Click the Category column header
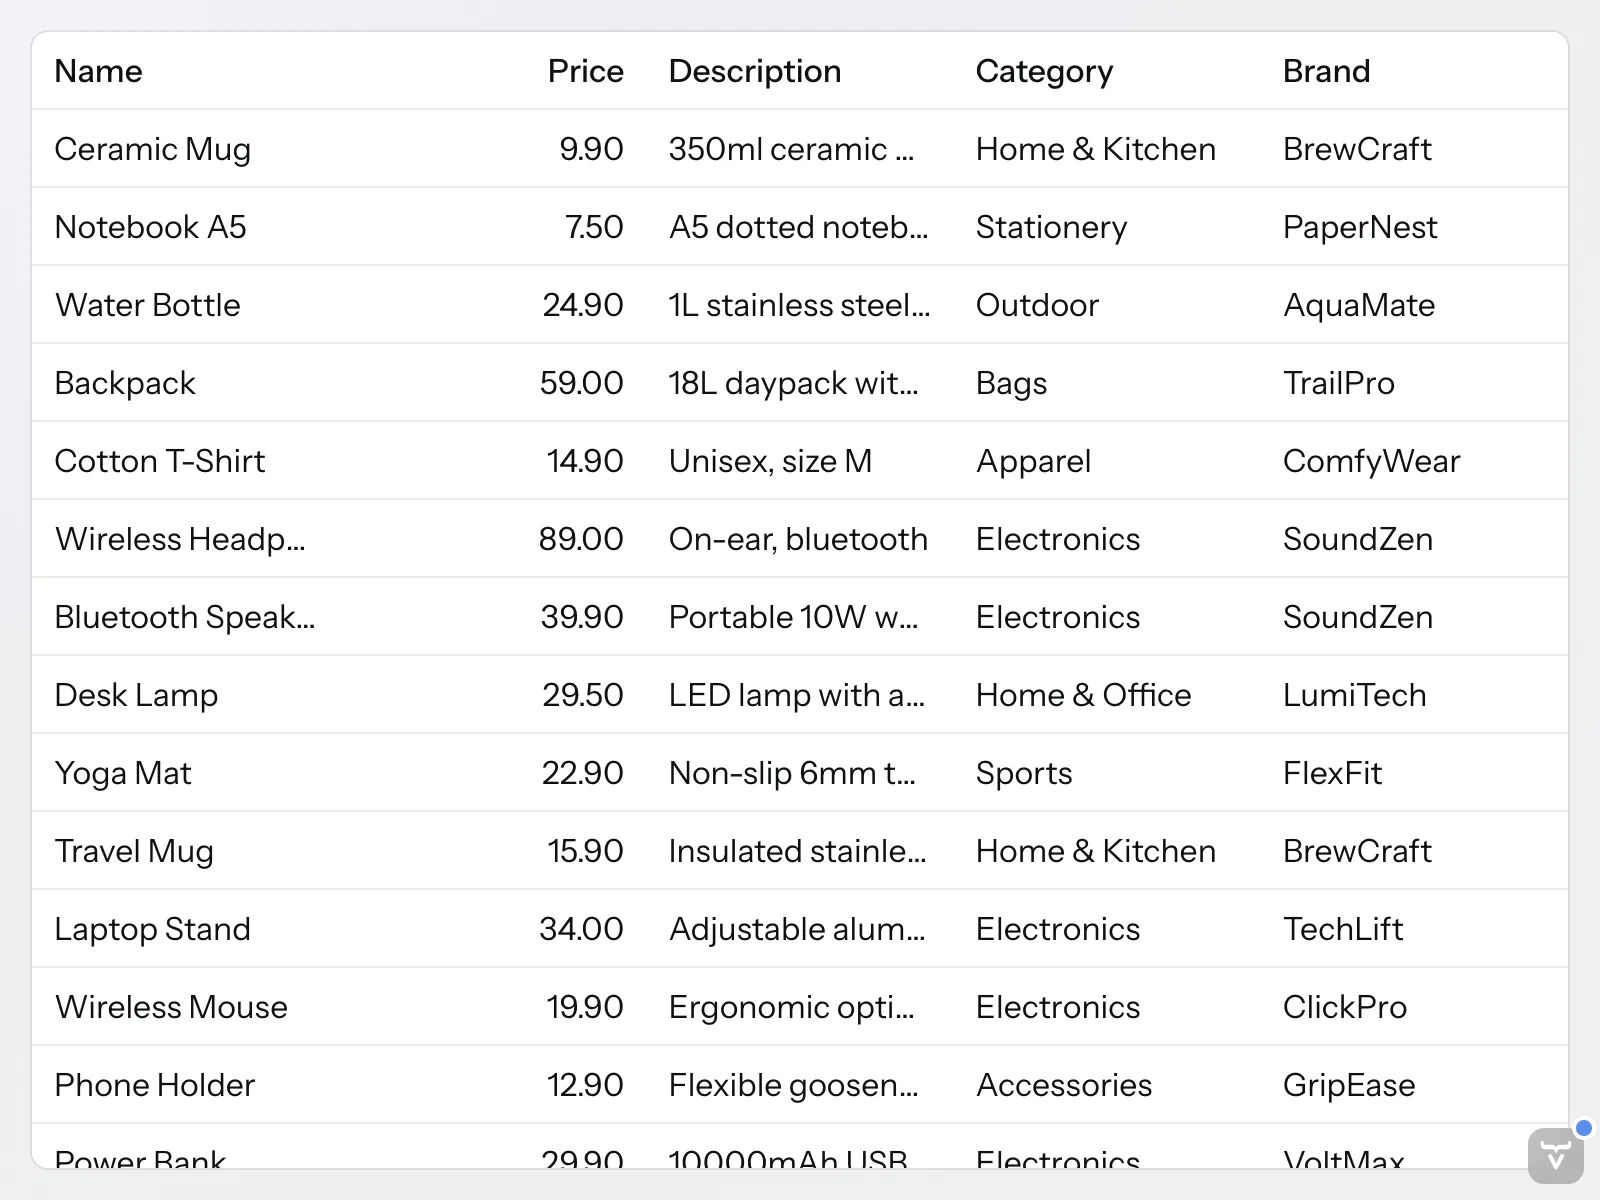 (x=1044, y=71)
